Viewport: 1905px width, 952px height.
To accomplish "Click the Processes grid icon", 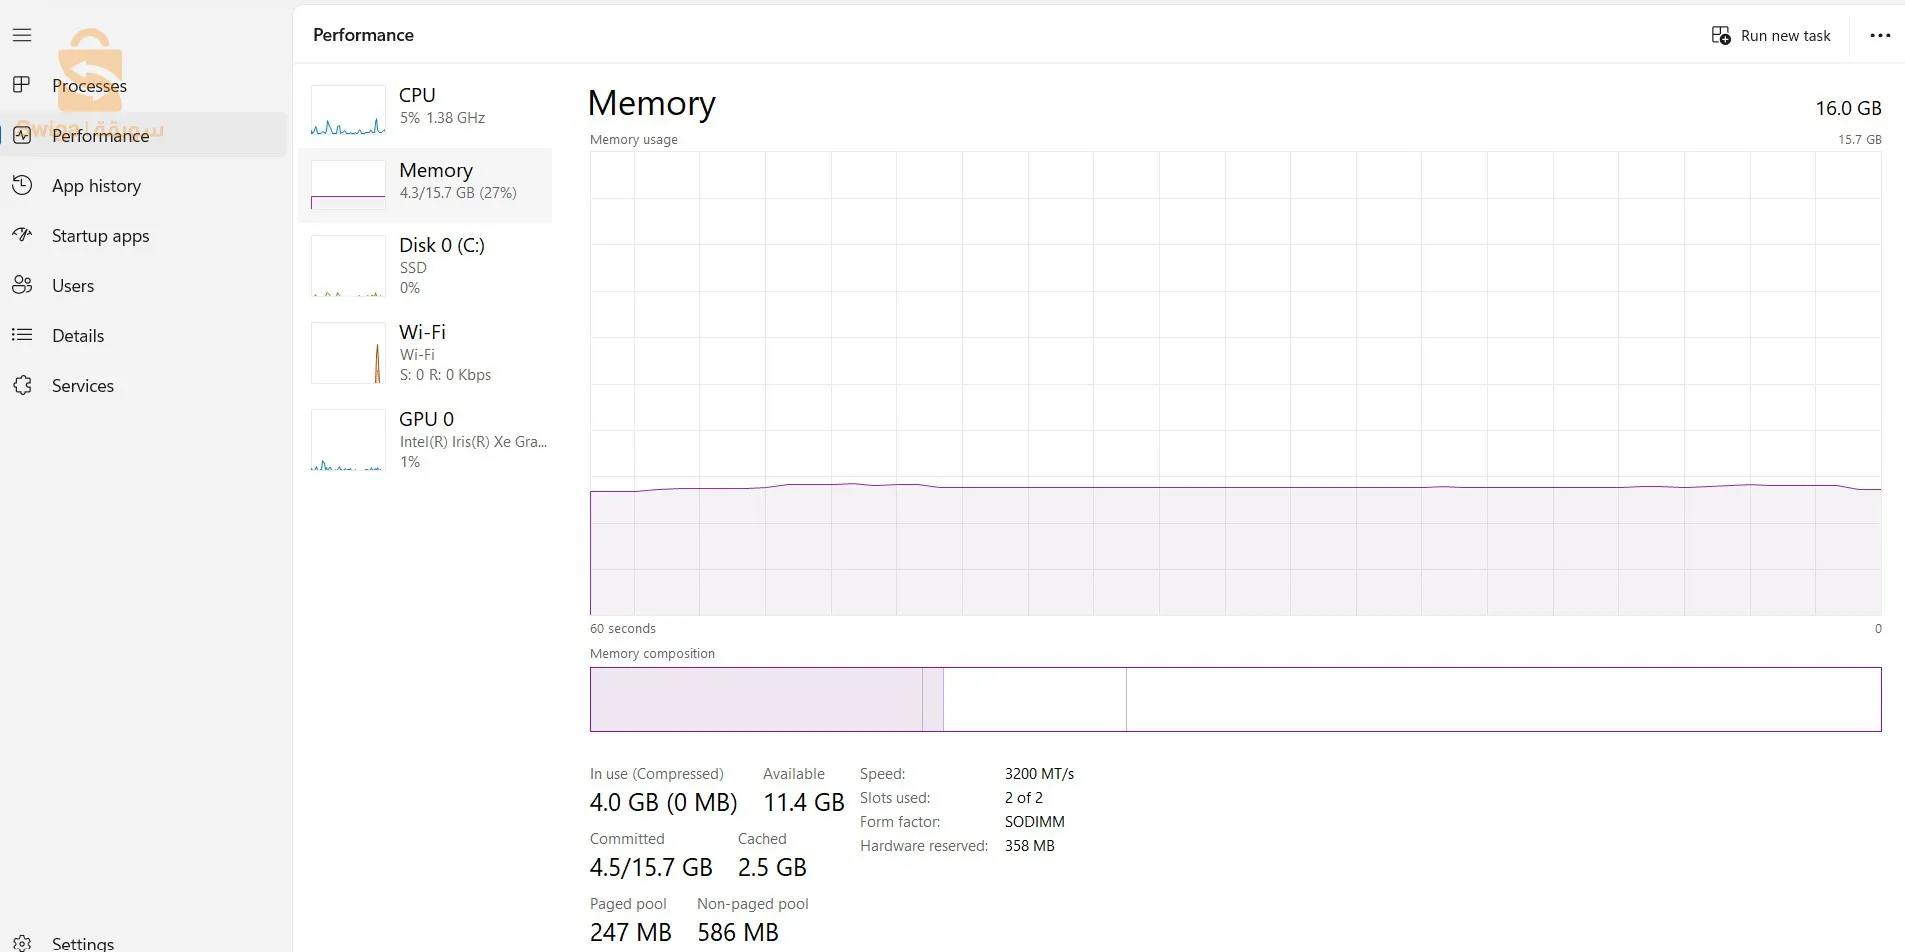I will click(x=22, y=85).
